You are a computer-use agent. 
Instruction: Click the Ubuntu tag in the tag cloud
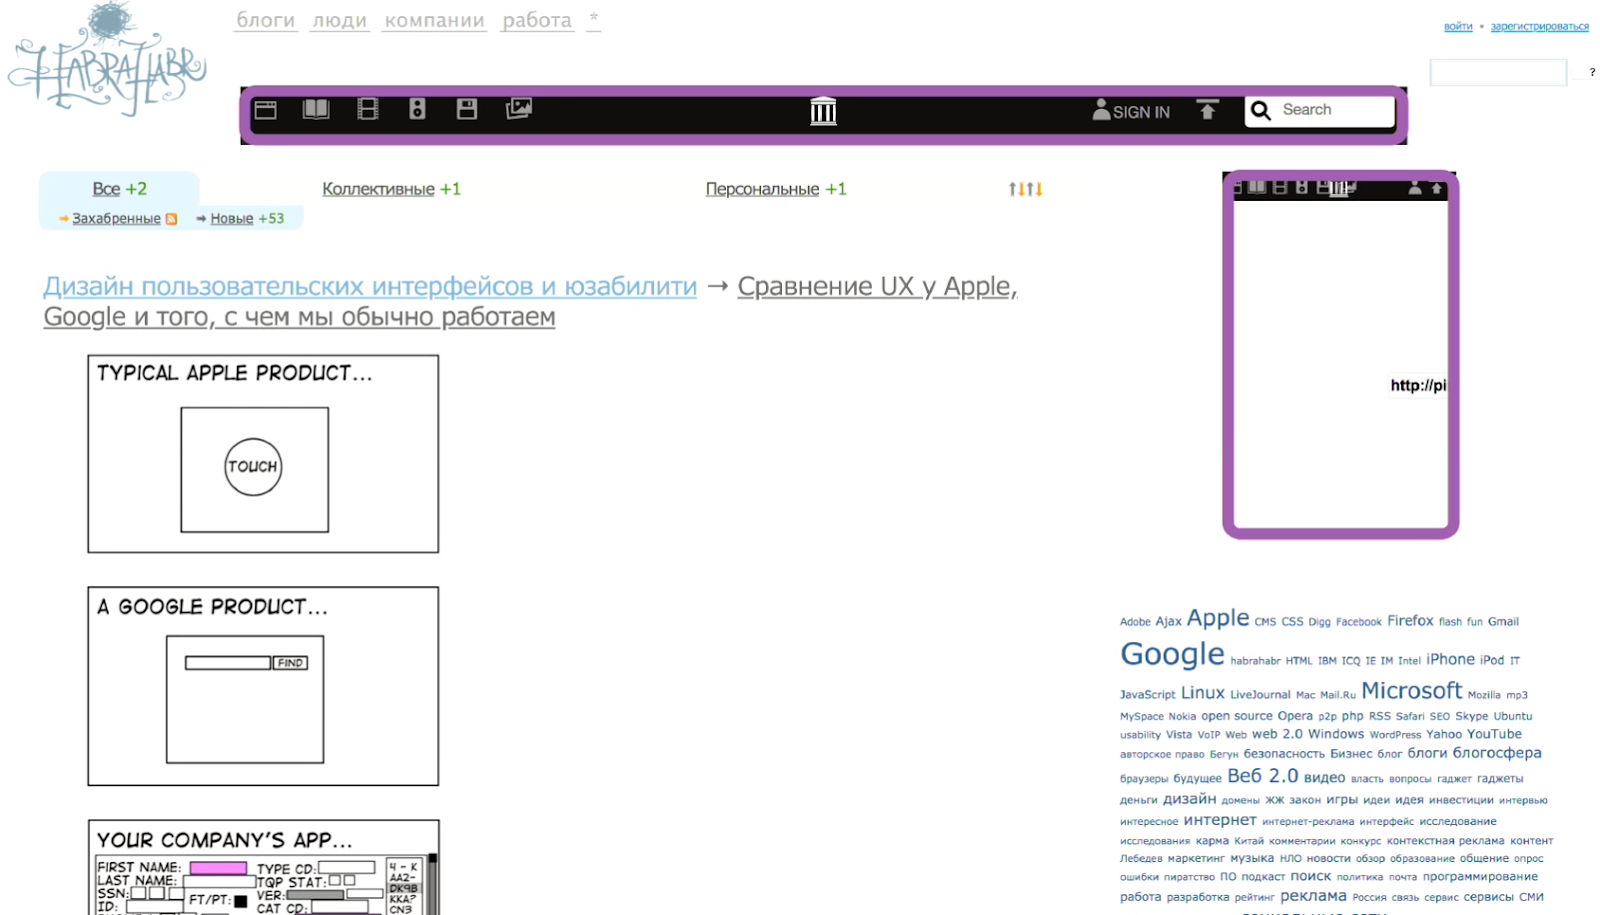(x=1513, y=716)
